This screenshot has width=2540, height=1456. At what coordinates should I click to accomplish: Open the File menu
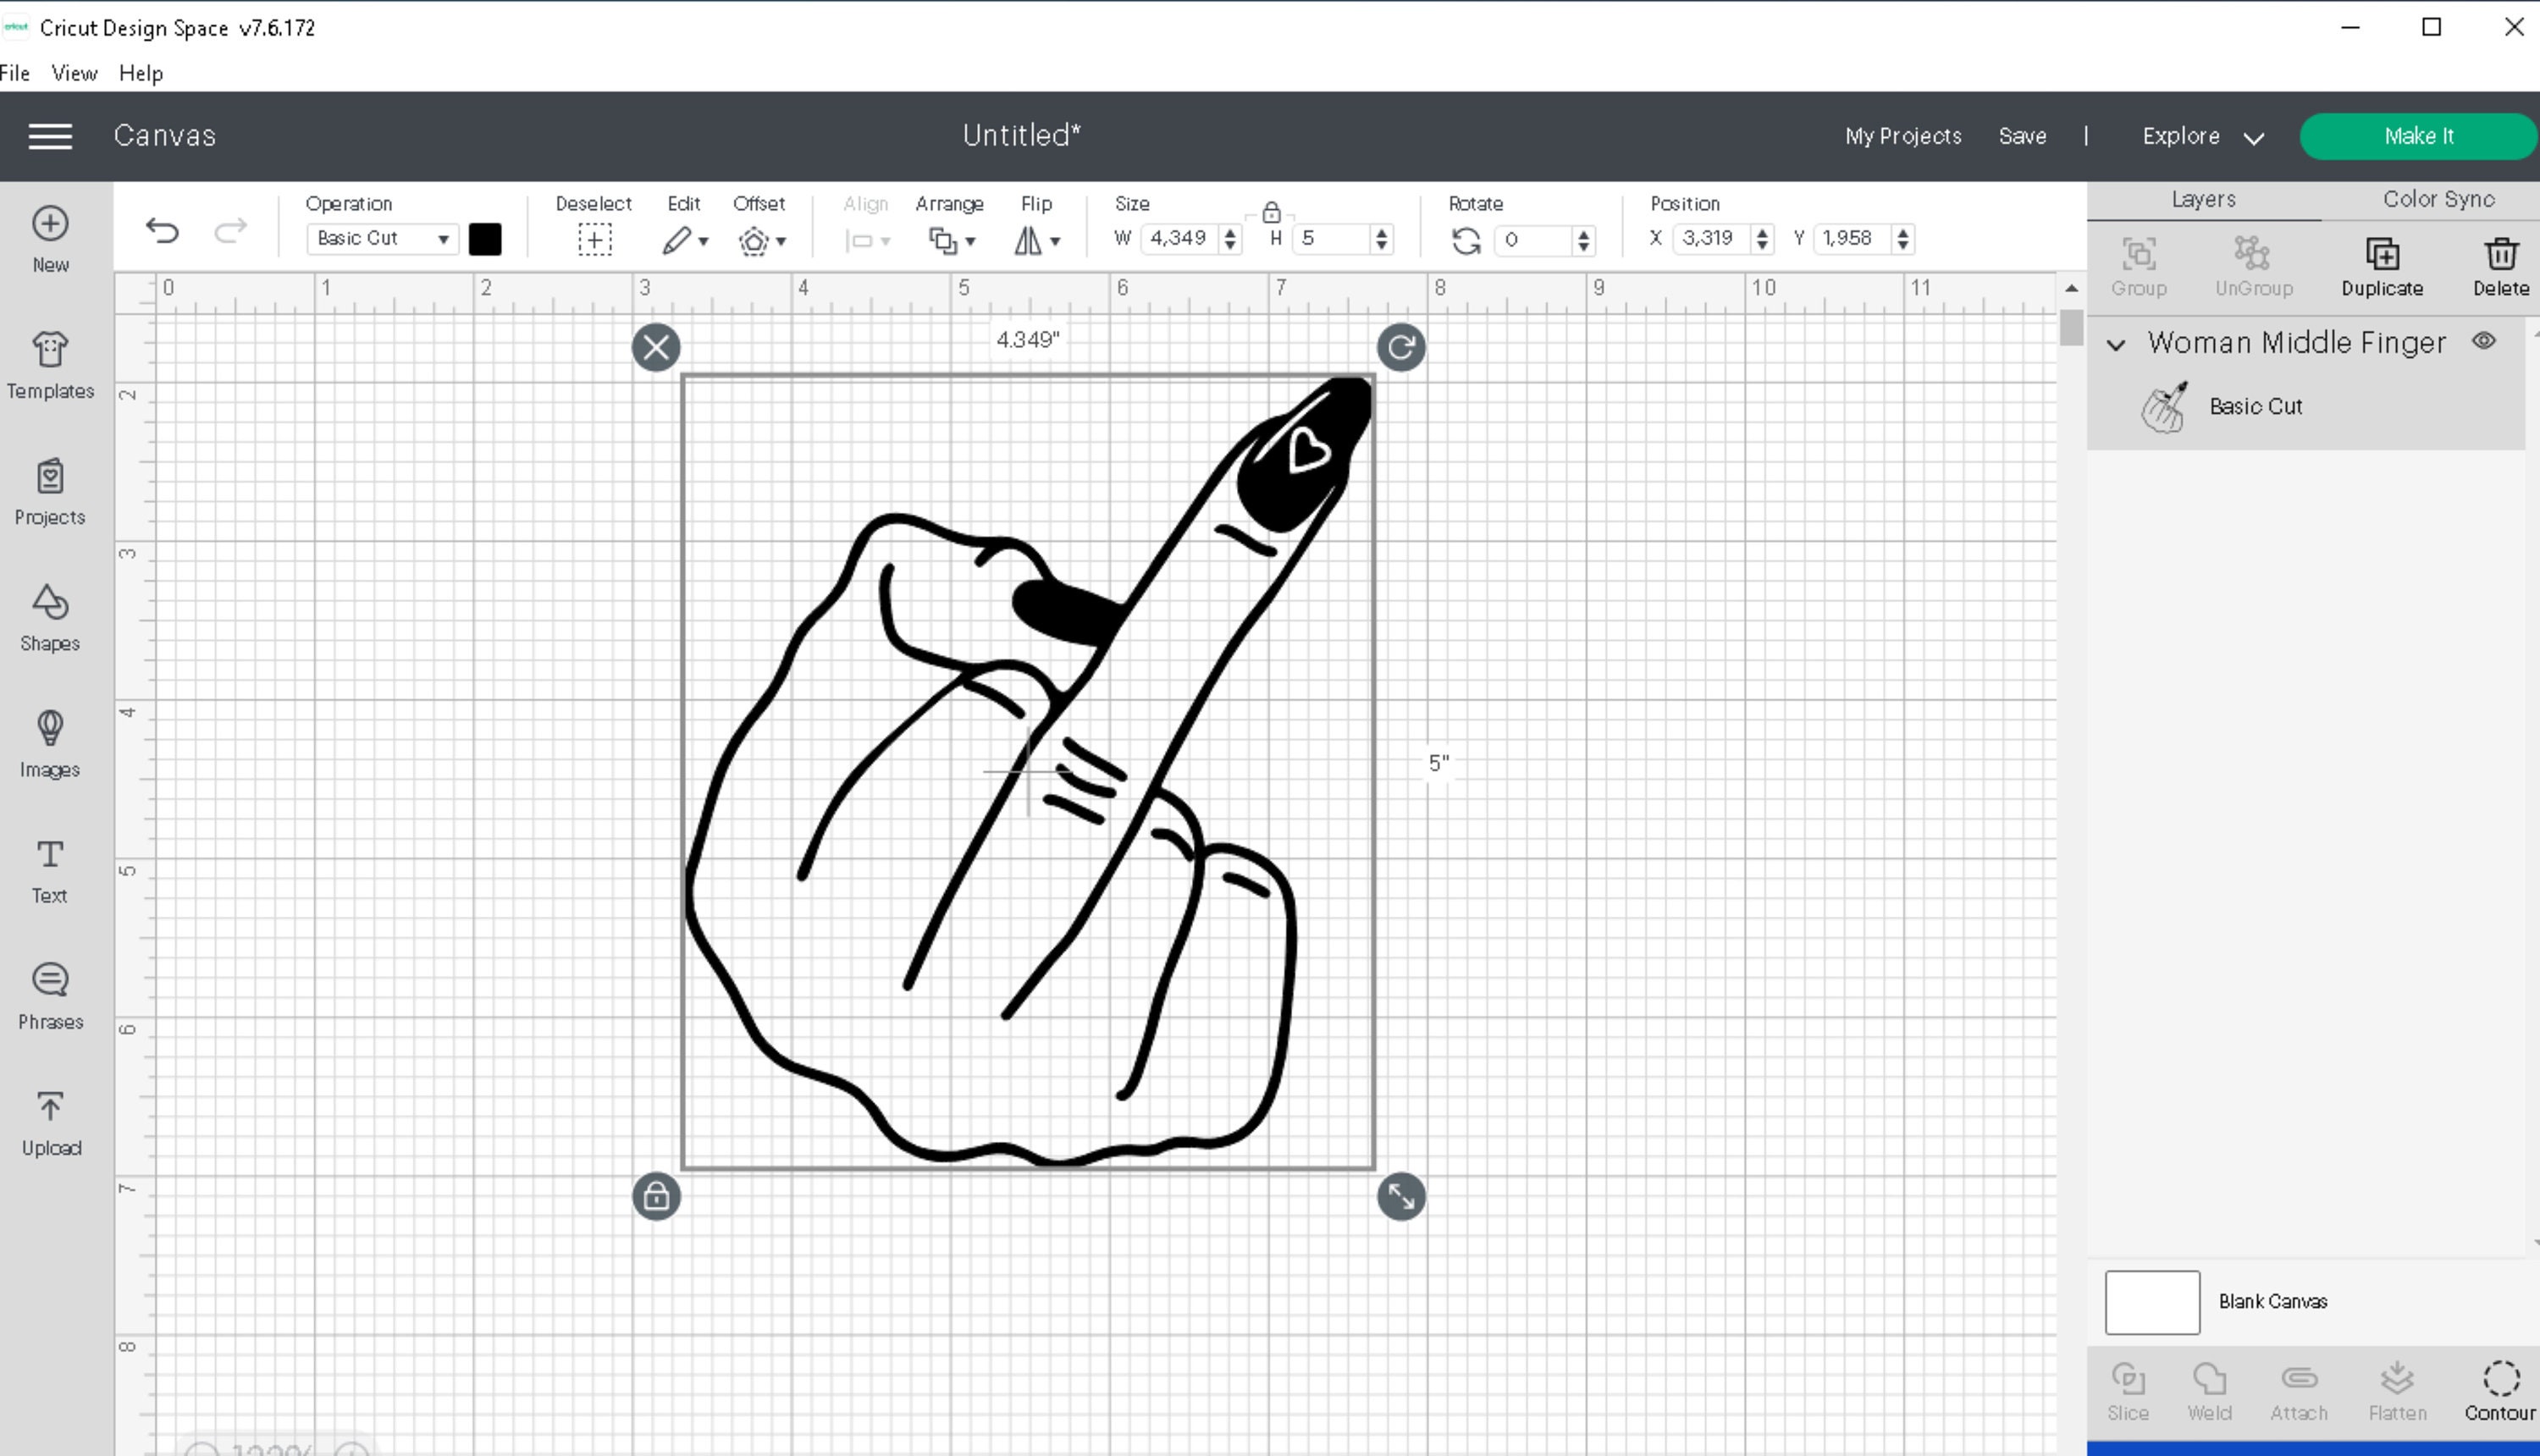pos(16,72)
